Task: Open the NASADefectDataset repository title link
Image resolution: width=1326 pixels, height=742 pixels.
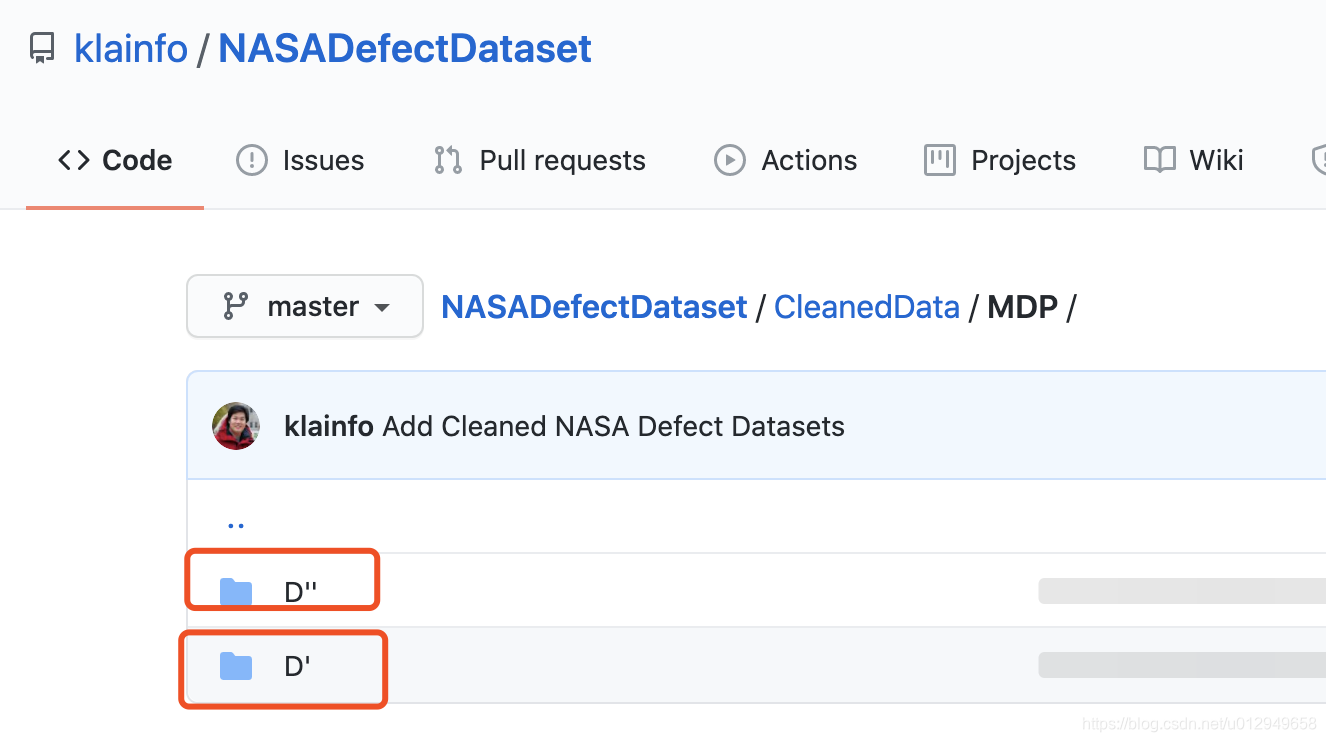Action: 405,48
